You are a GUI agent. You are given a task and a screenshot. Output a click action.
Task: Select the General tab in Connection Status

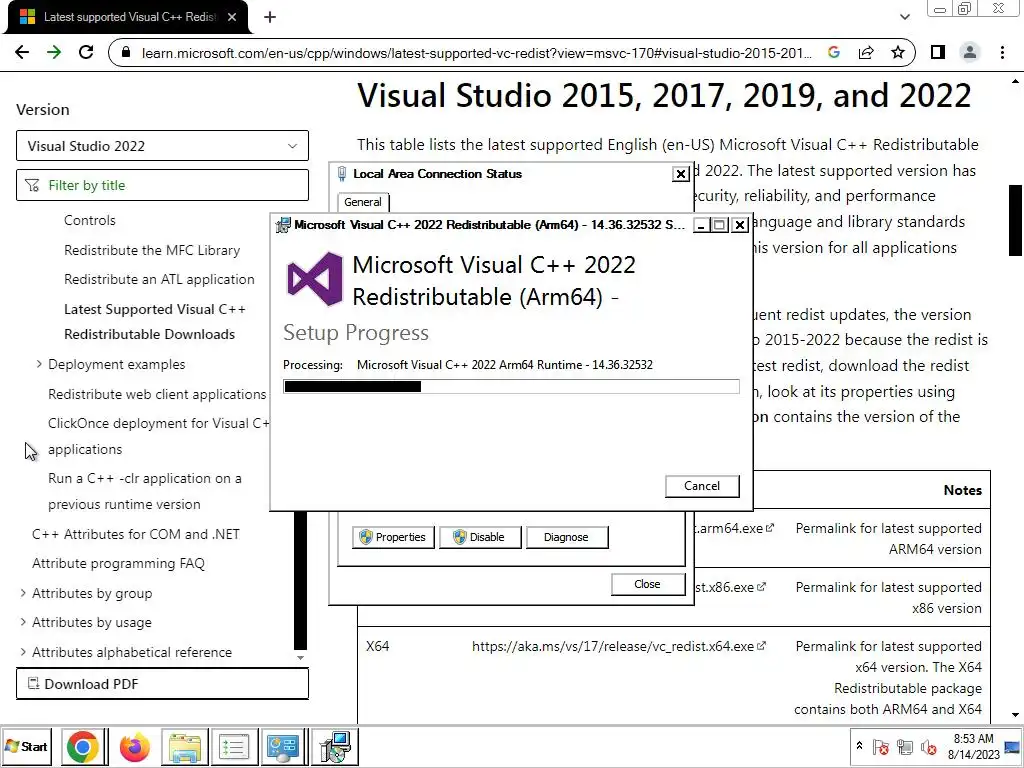pos(363,202)
